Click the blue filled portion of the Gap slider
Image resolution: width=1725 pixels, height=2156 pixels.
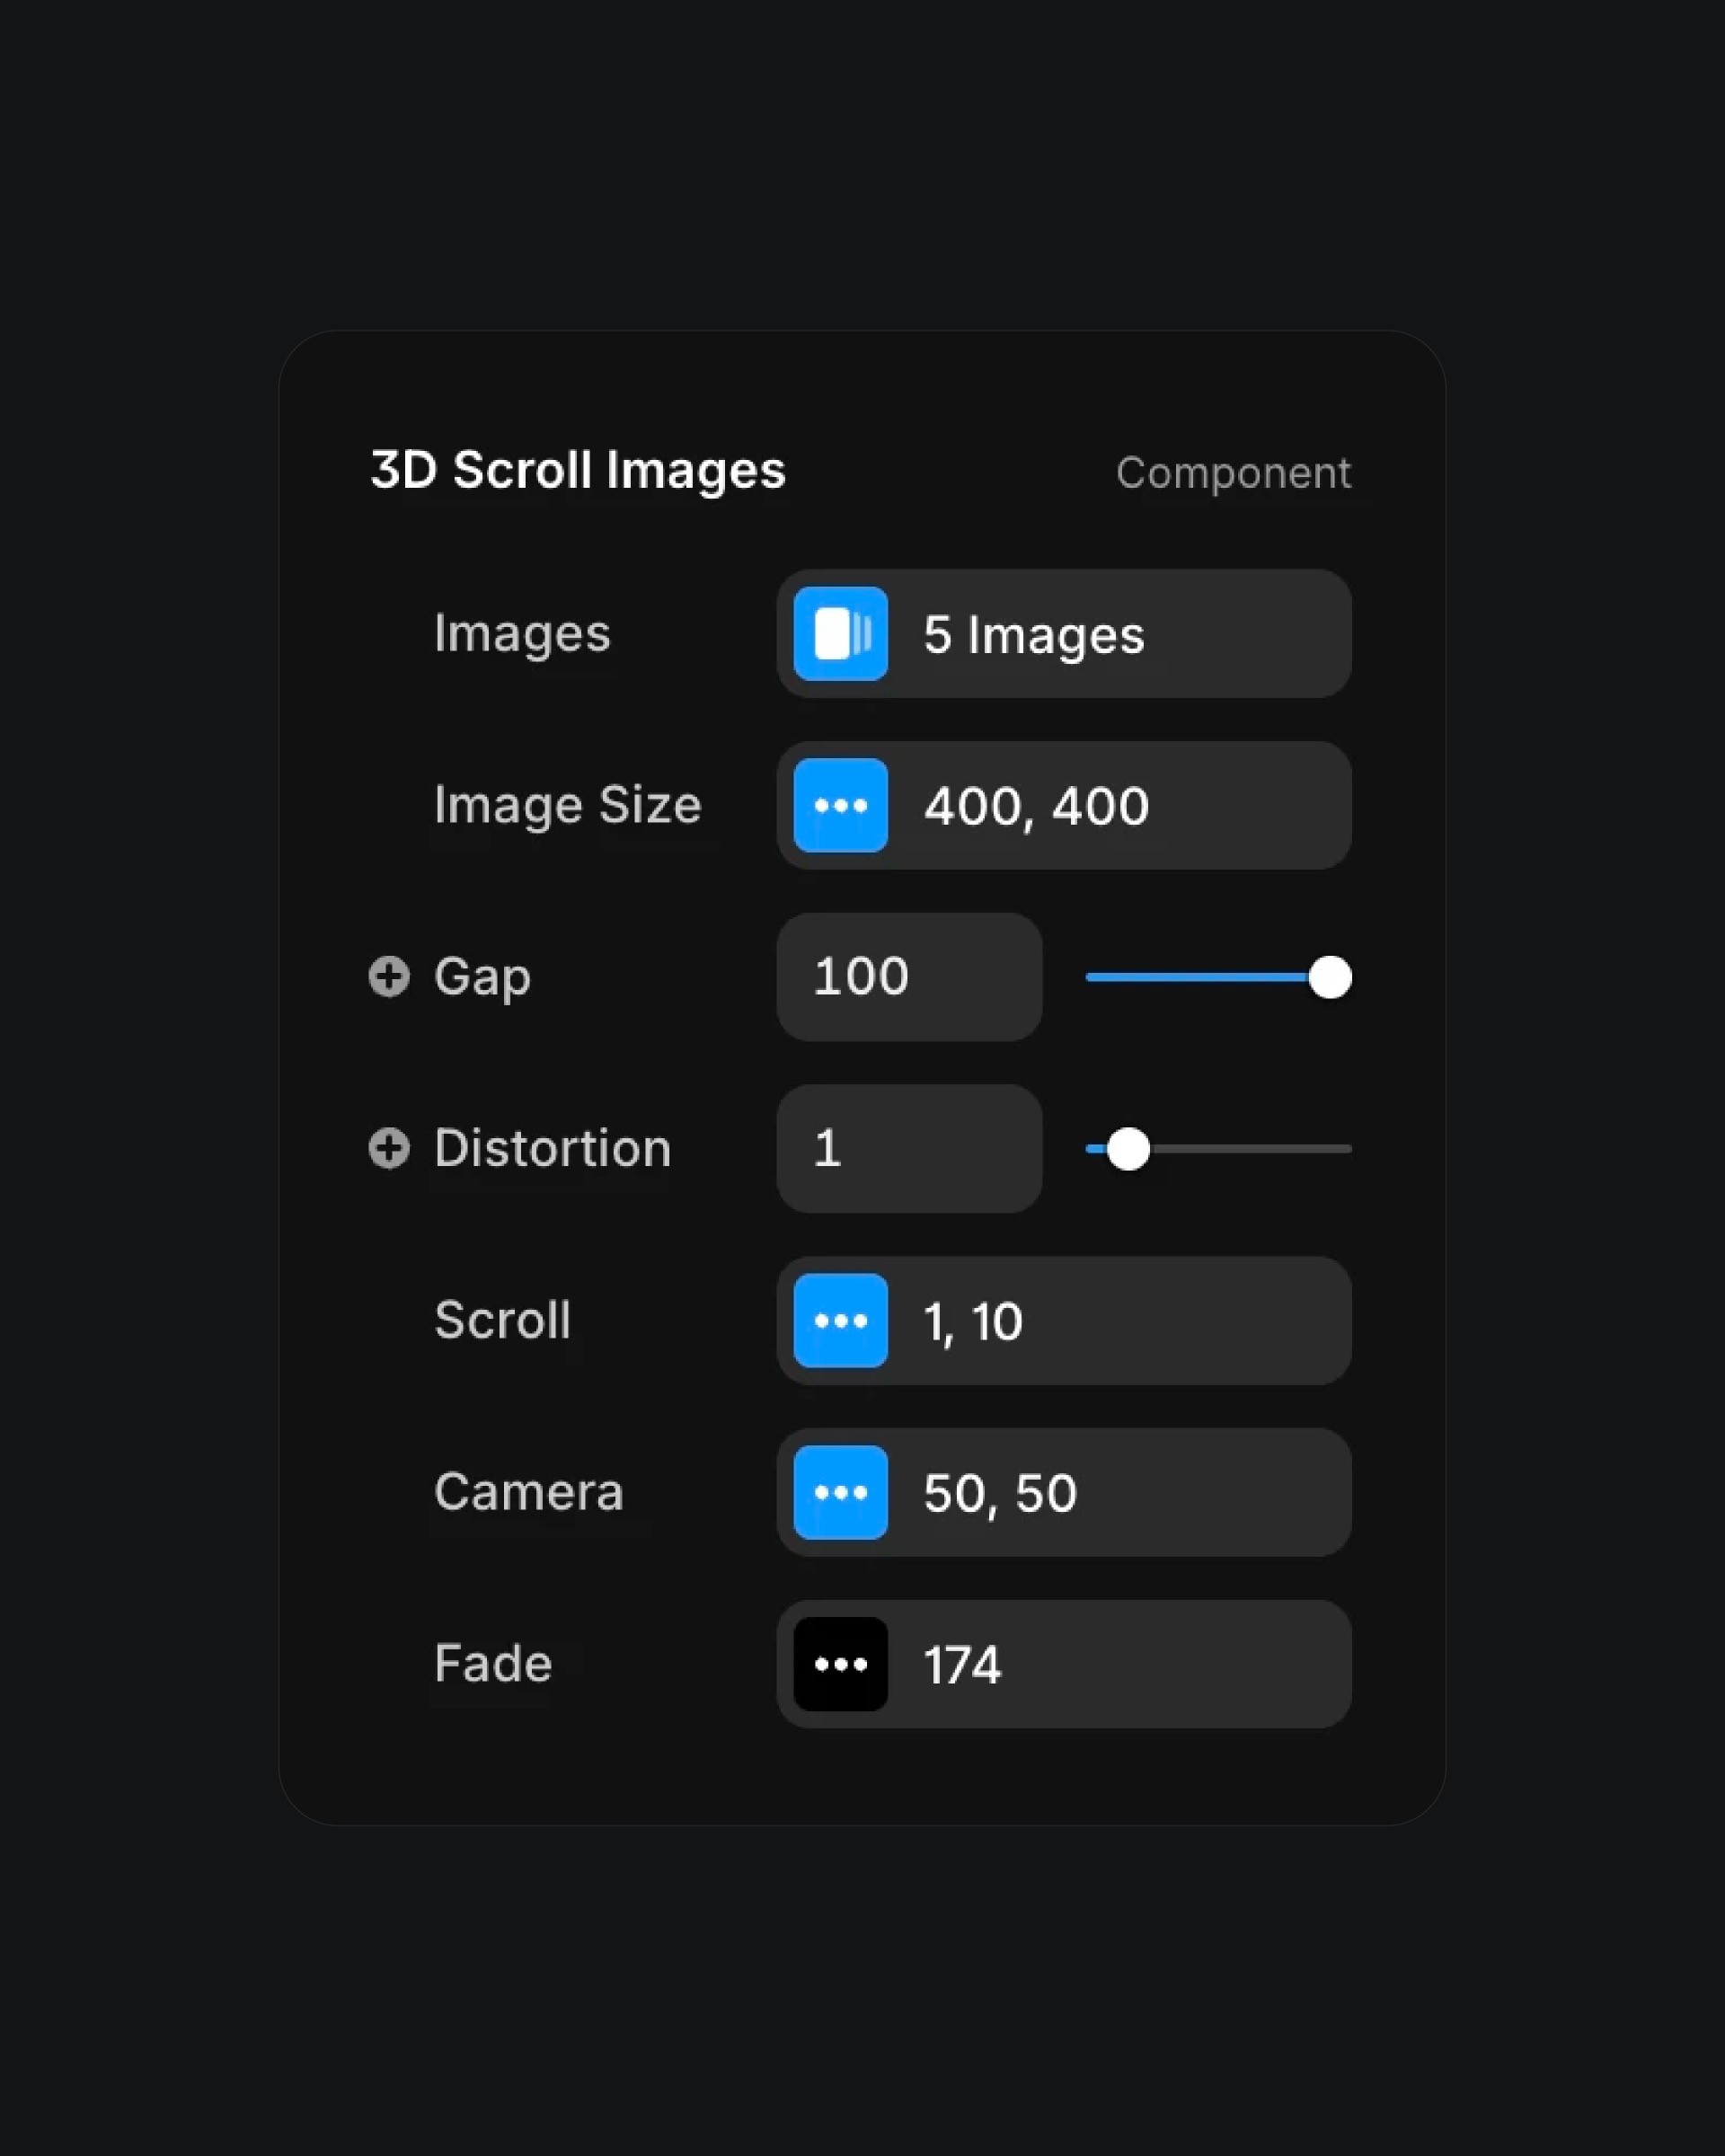click(1197, 977)
